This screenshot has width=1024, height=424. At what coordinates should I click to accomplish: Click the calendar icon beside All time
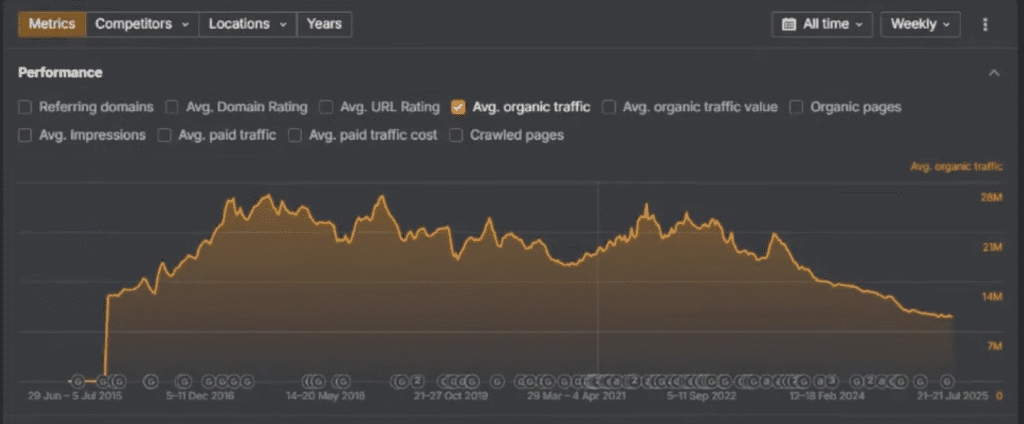click(789, 24)
